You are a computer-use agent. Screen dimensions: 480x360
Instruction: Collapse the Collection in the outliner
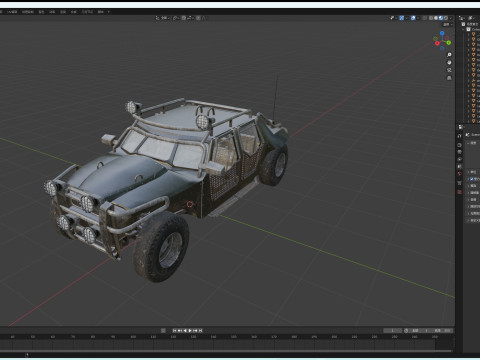463,29
